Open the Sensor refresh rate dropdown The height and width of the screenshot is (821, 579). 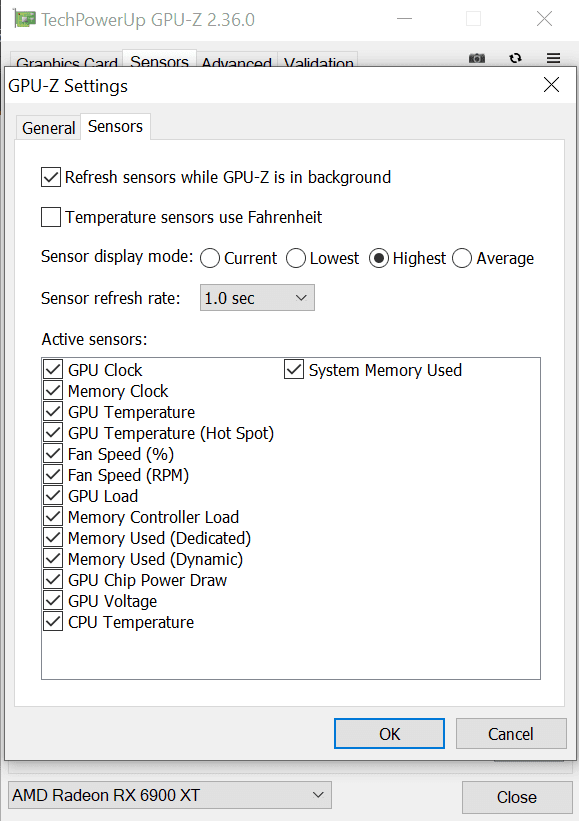point(257,298)
